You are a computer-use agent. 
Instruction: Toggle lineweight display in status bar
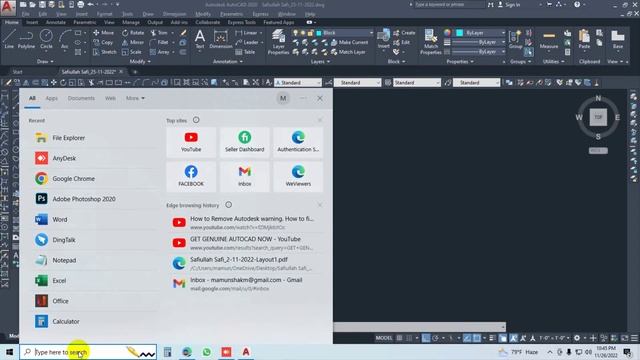(492, 338)
